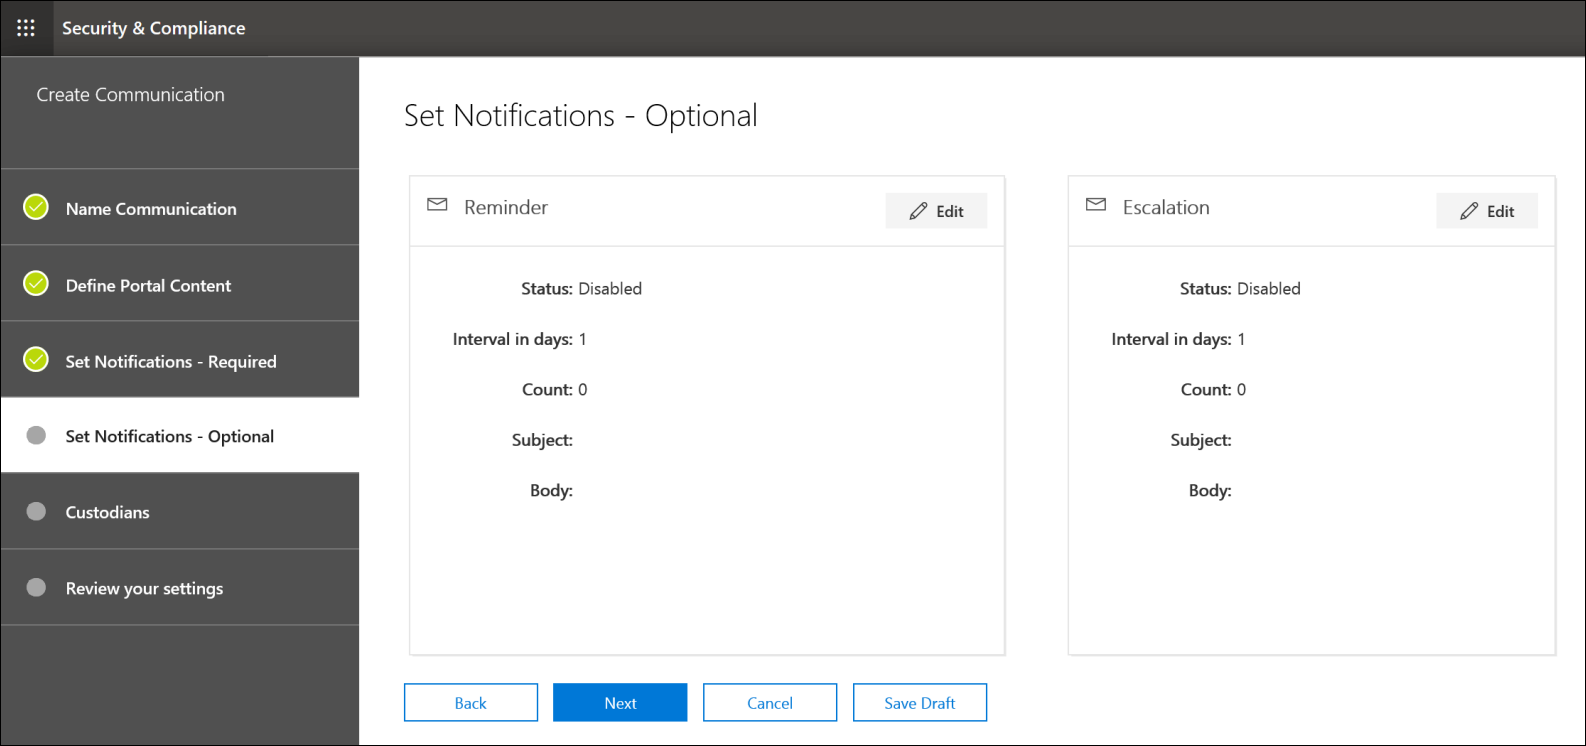Click the gray circle beside Custodians
1586x746 pixels.
click(36, 511)
